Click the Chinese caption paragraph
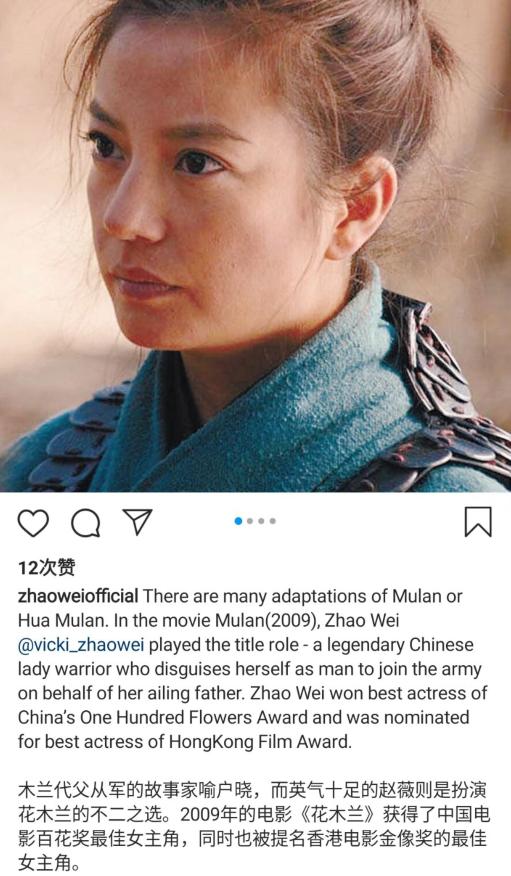511x876 pixels. click(254, 827)
